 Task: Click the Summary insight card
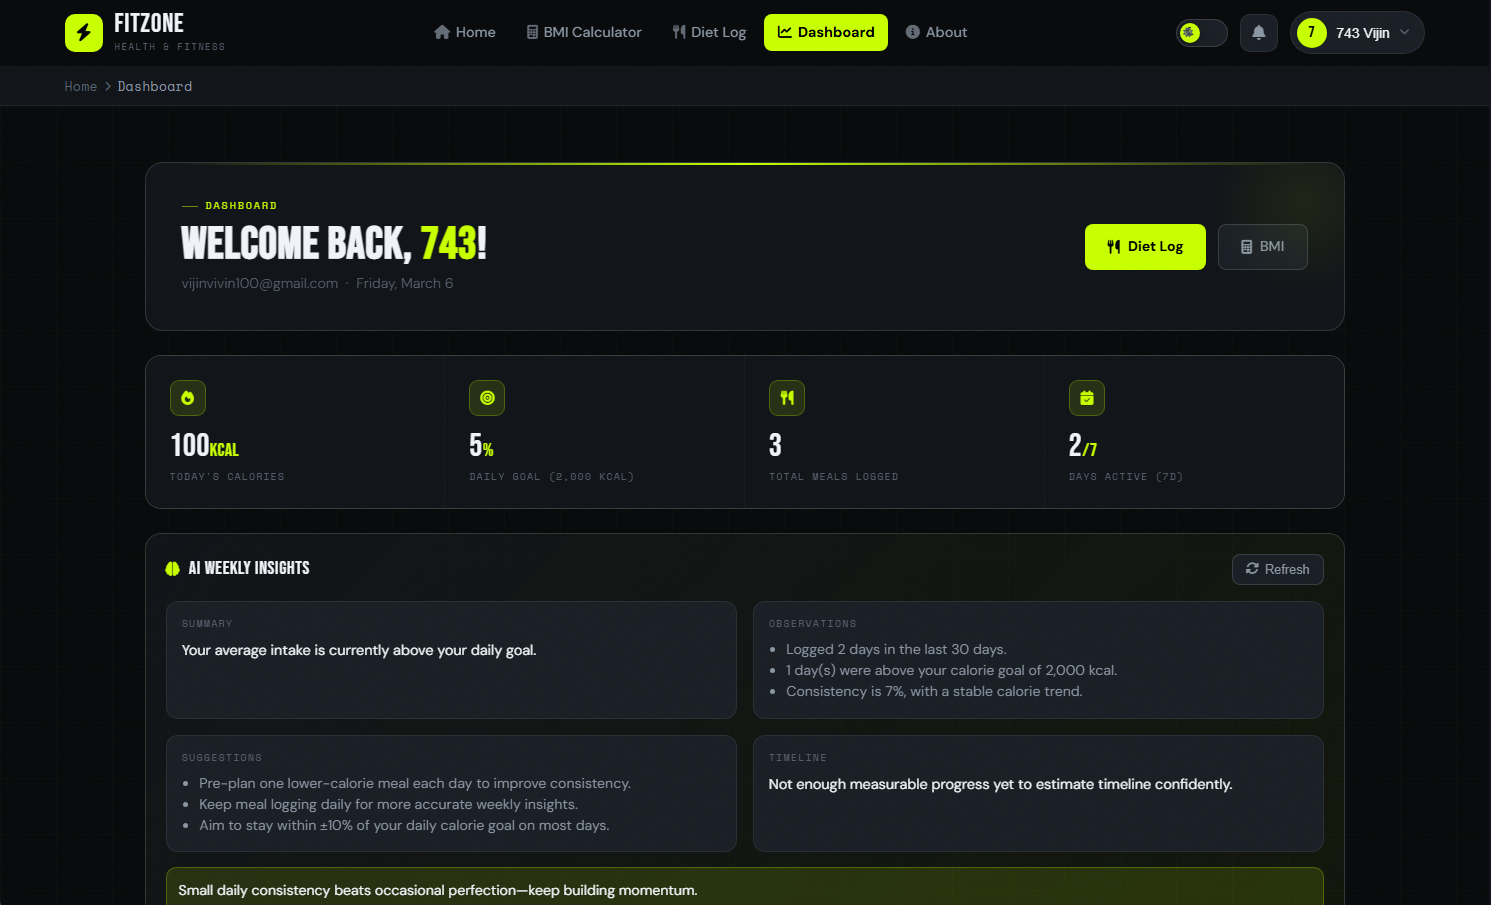coord(451,660)
